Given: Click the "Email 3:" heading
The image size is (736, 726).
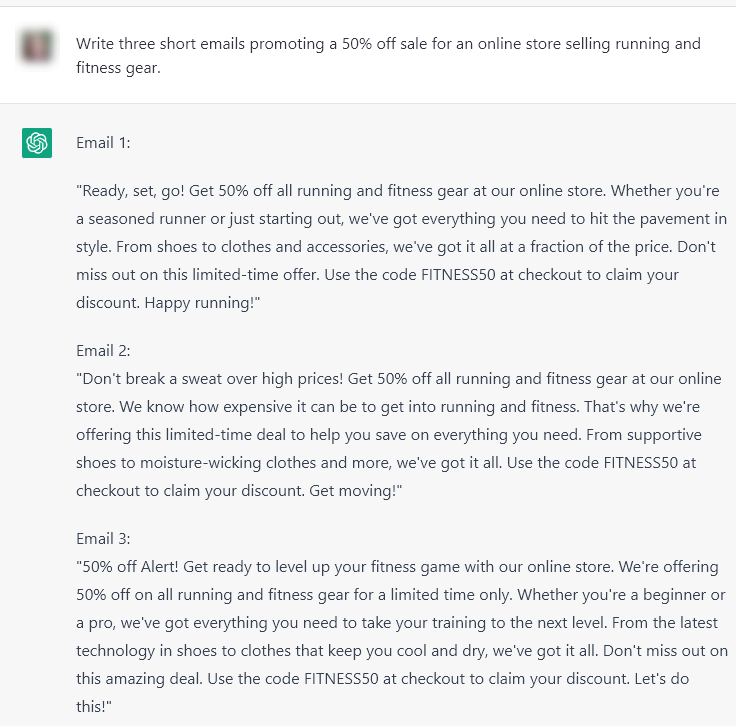Looking at the screenshot, I should 103,538.
